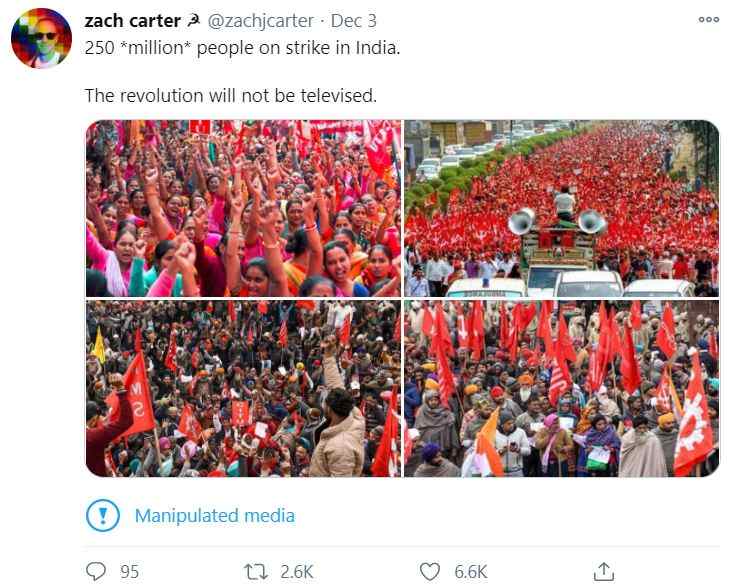Viewport: 729px width, 586px height.
Task: Click the reply speech bubble icon
Action: (x=96, y=571)
